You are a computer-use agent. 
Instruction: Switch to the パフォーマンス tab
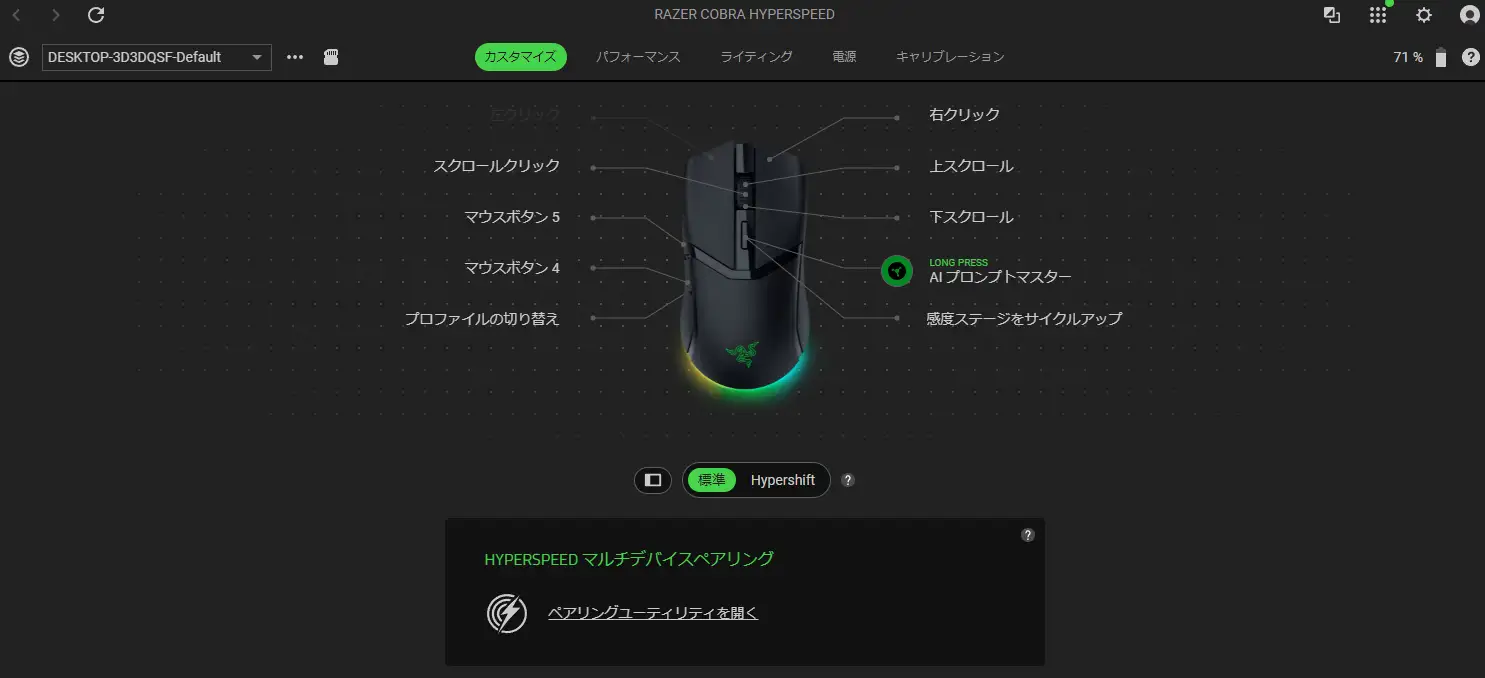click(x=638, y=57)
